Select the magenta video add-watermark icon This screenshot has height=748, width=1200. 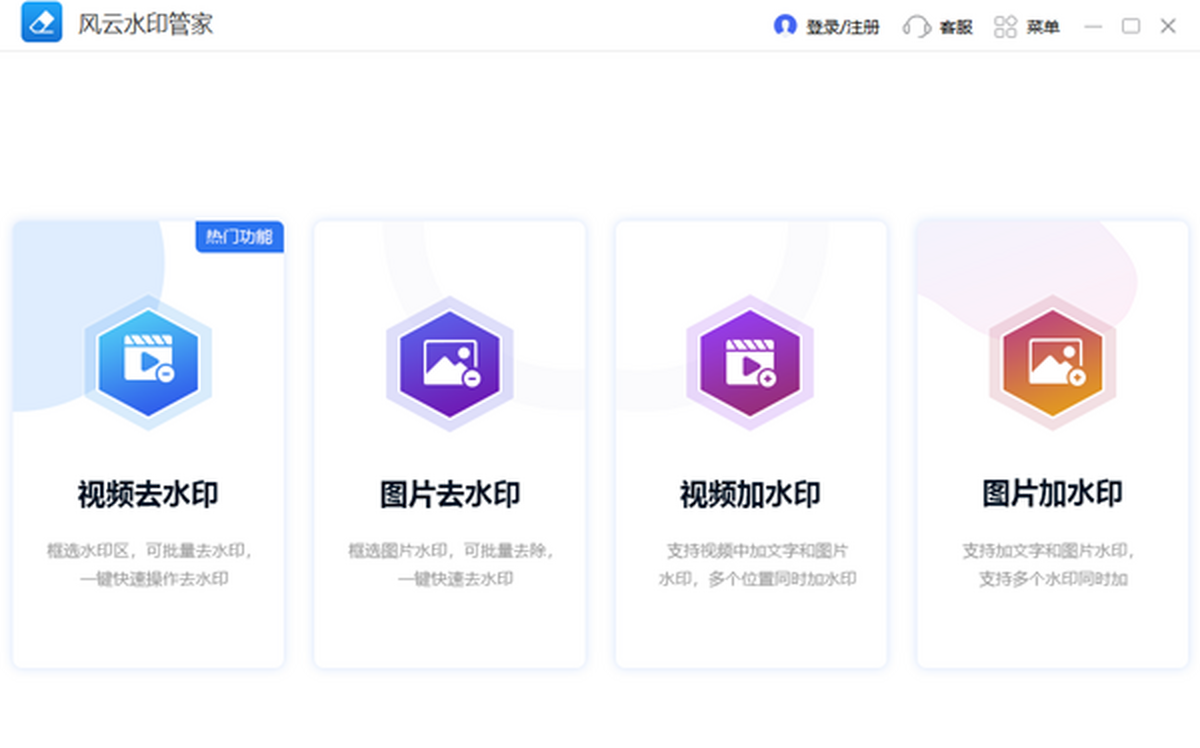pos(750,362)
